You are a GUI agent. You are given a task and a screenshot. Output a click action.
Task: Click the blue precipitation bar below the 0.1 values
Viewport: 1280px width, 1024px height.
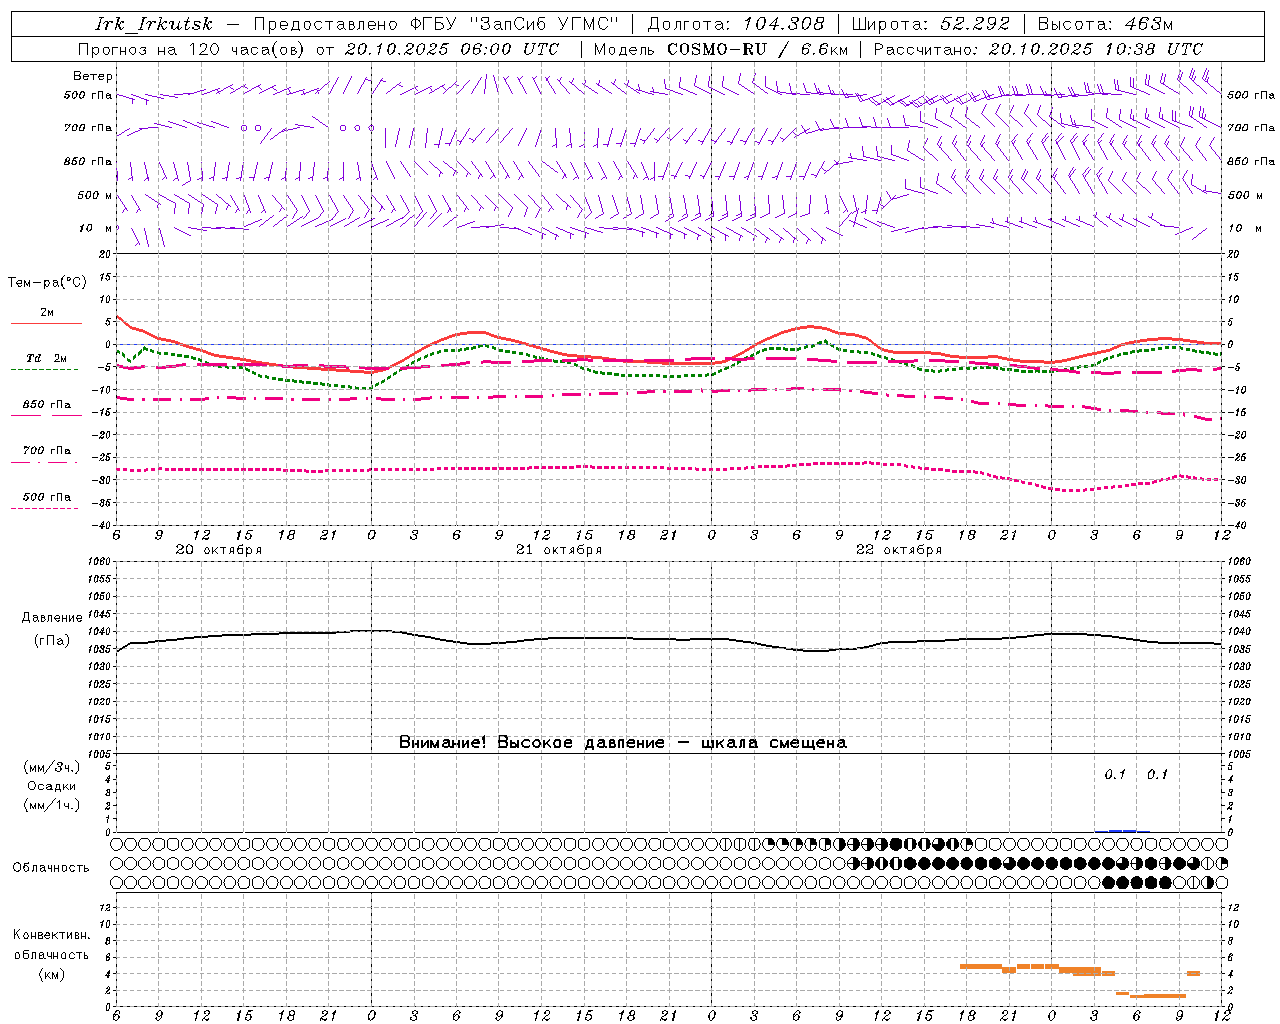pyautogui.click(x=1122, y=830)
